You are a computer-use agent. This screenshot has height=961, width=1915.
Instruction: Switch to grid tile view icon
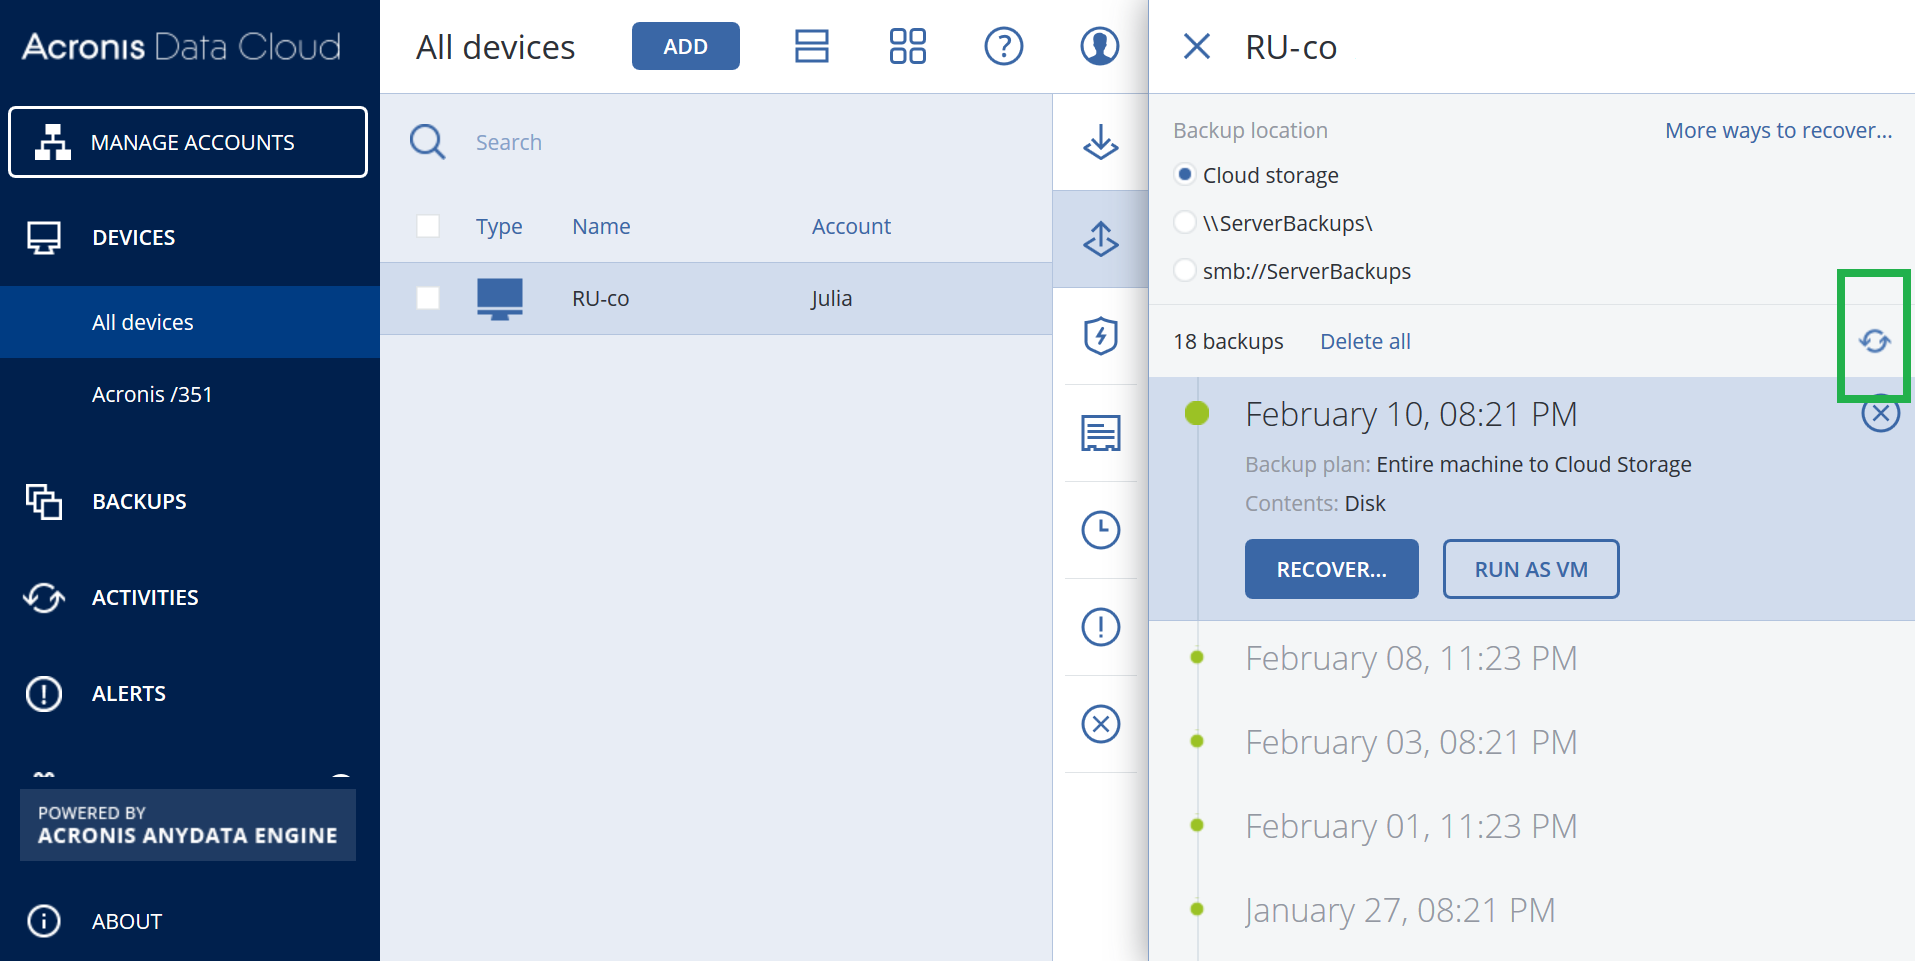(907, 46)
